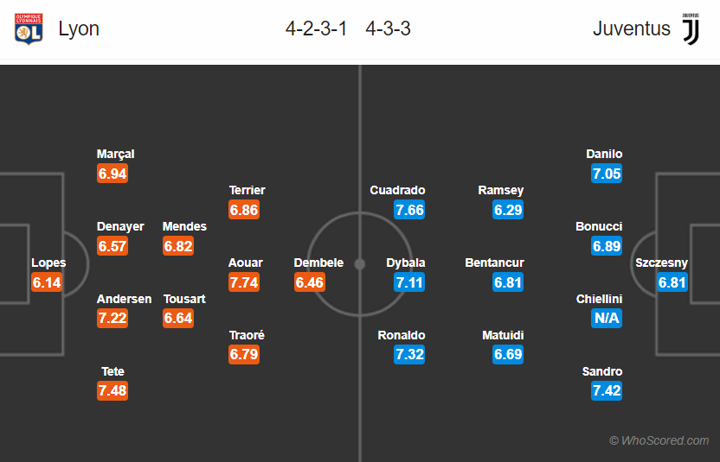
Task: Click on player name Dembele
Action: click(318, 263)
